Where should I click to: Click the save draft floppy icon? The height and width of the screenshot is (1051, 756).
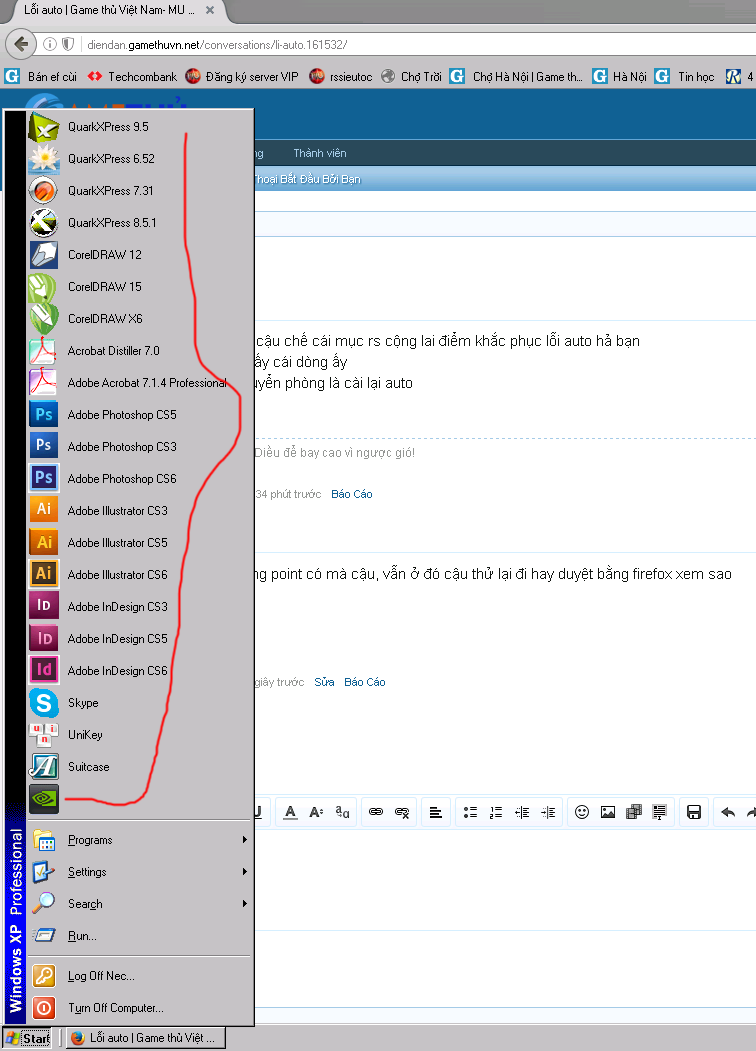point(694,812)
